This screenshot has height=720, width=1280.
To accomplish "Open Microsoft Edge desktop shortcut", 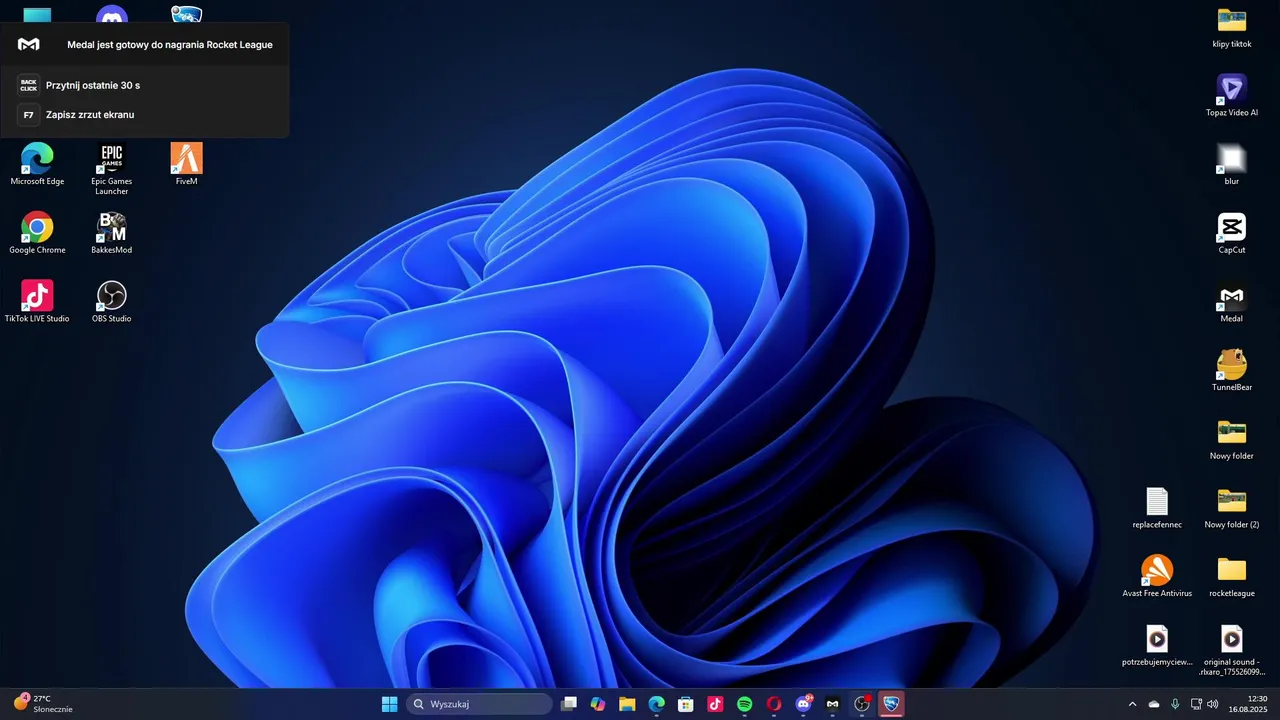I will [37, 165].
